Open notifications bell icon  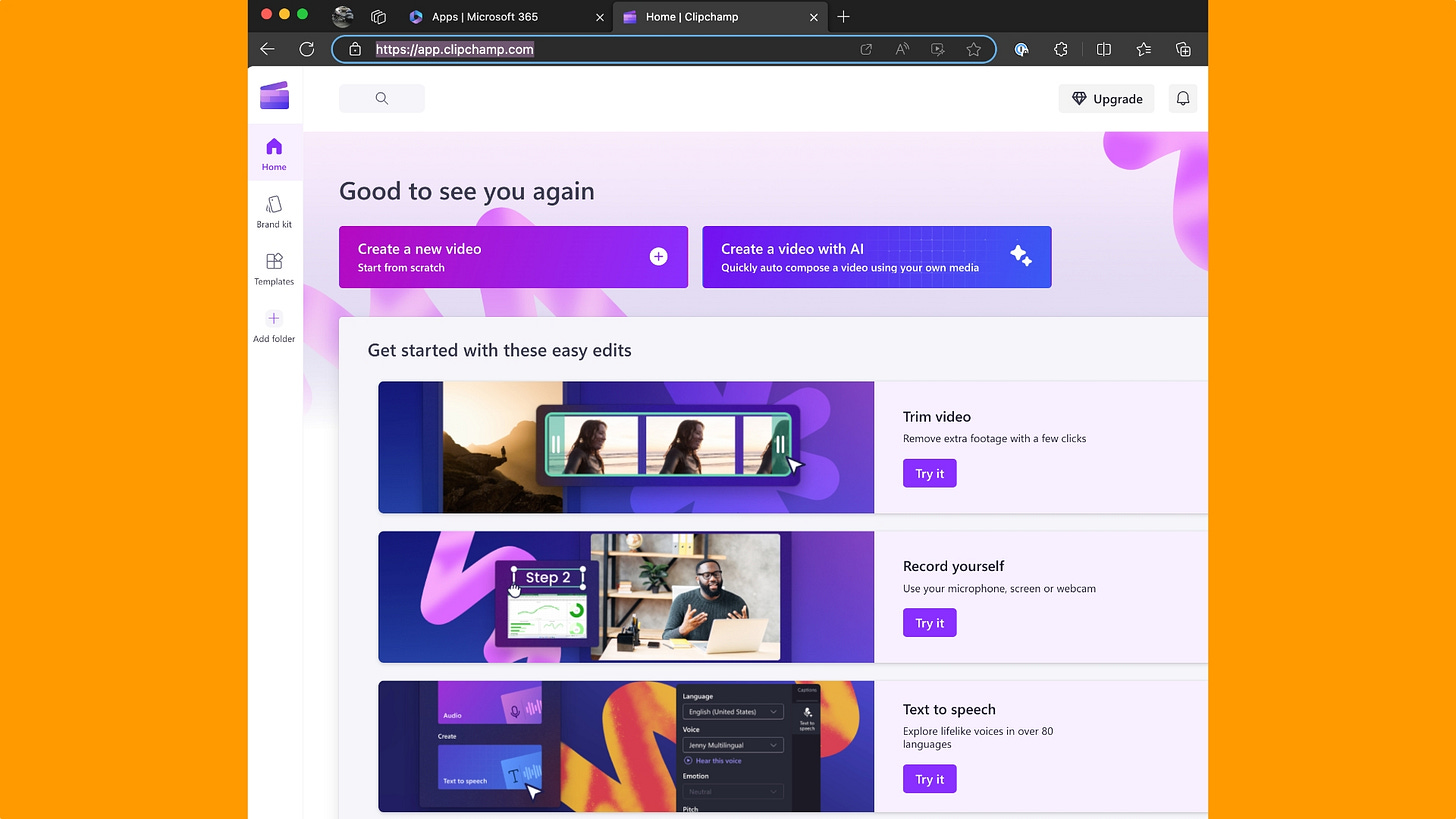pos(1183,98)
